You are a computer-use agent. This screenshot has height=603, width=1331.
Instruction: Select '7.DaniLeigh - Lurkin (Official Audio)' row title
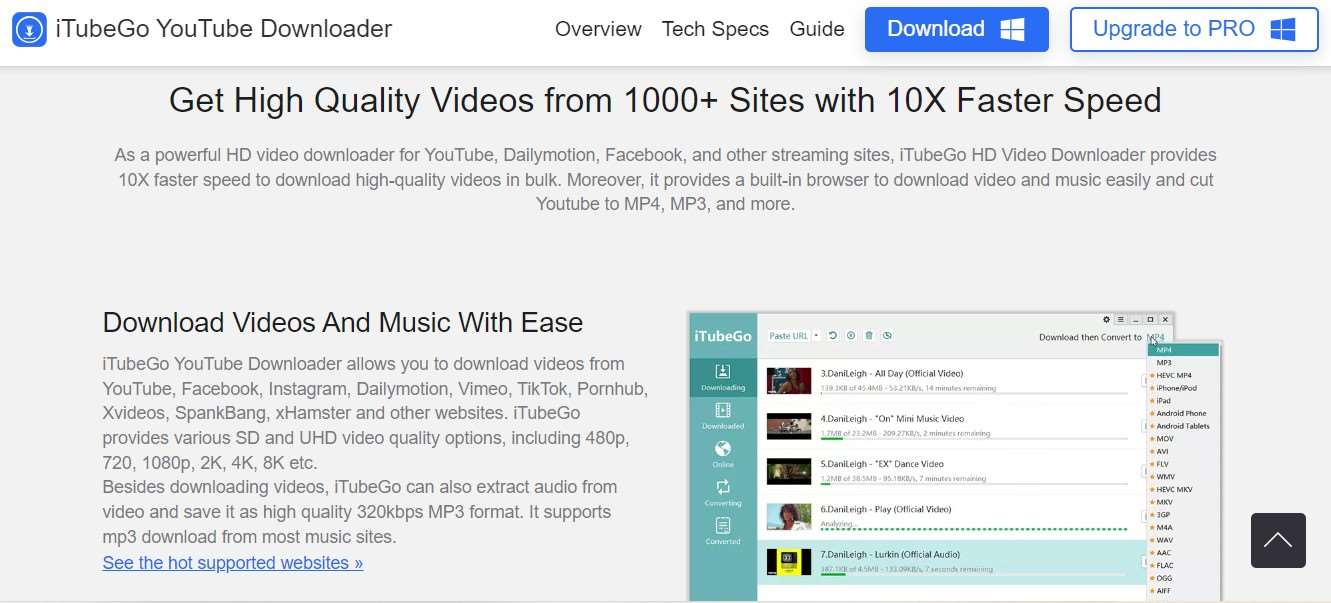(890, 554)
